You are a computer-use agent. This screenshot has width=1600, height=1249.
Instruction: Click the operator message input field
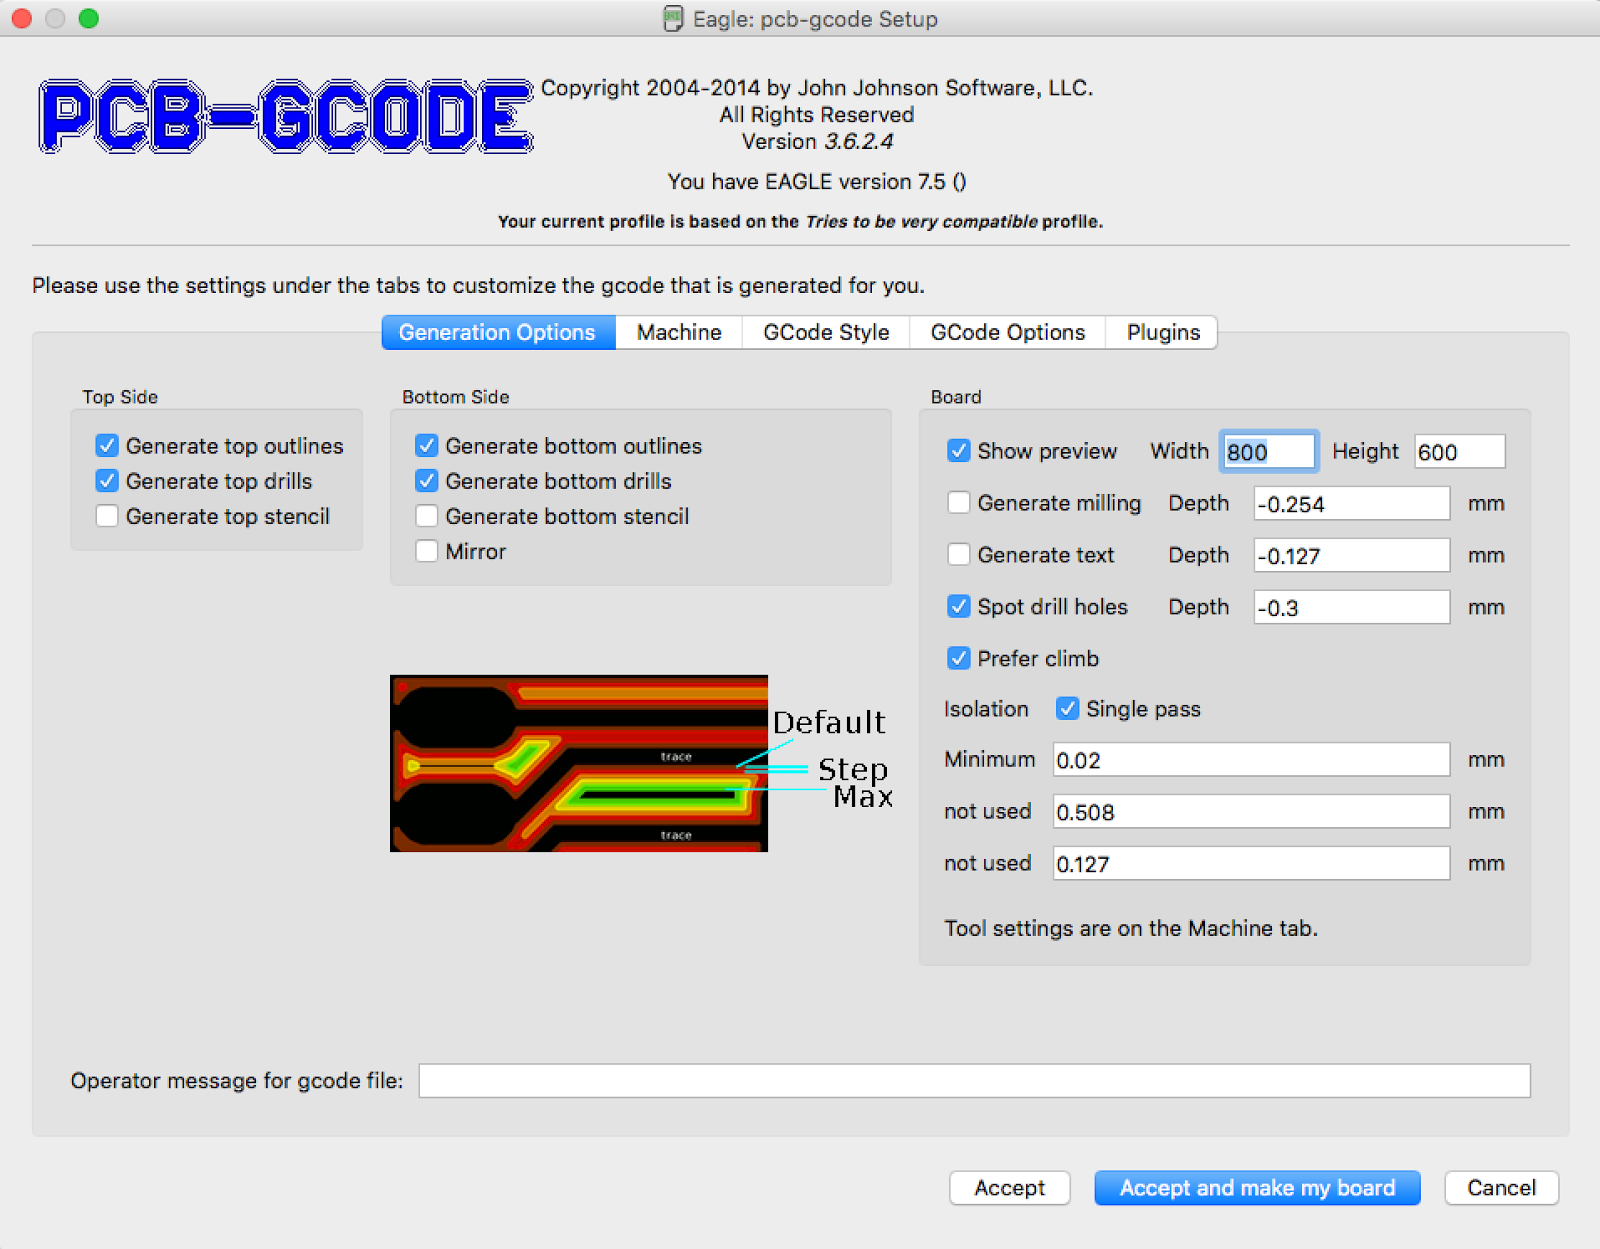pyautogui.click(x=975, y=1080)
